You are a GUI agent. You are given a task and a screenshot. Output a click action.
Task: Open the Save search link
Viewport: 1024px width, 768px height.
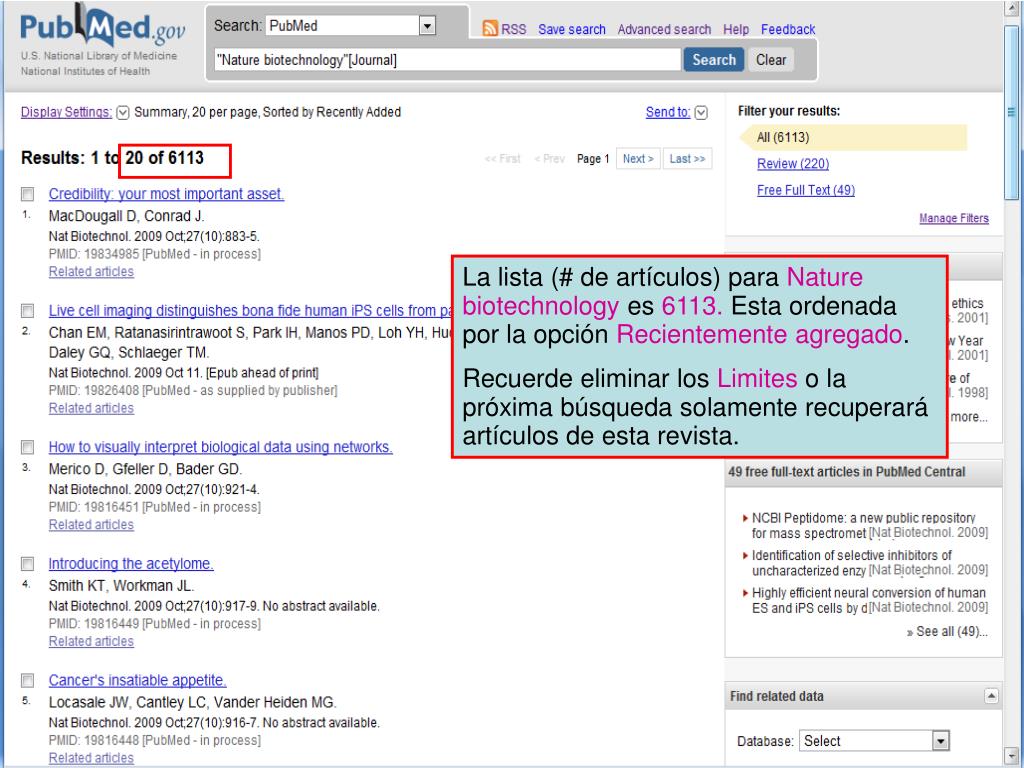(571, 29)
